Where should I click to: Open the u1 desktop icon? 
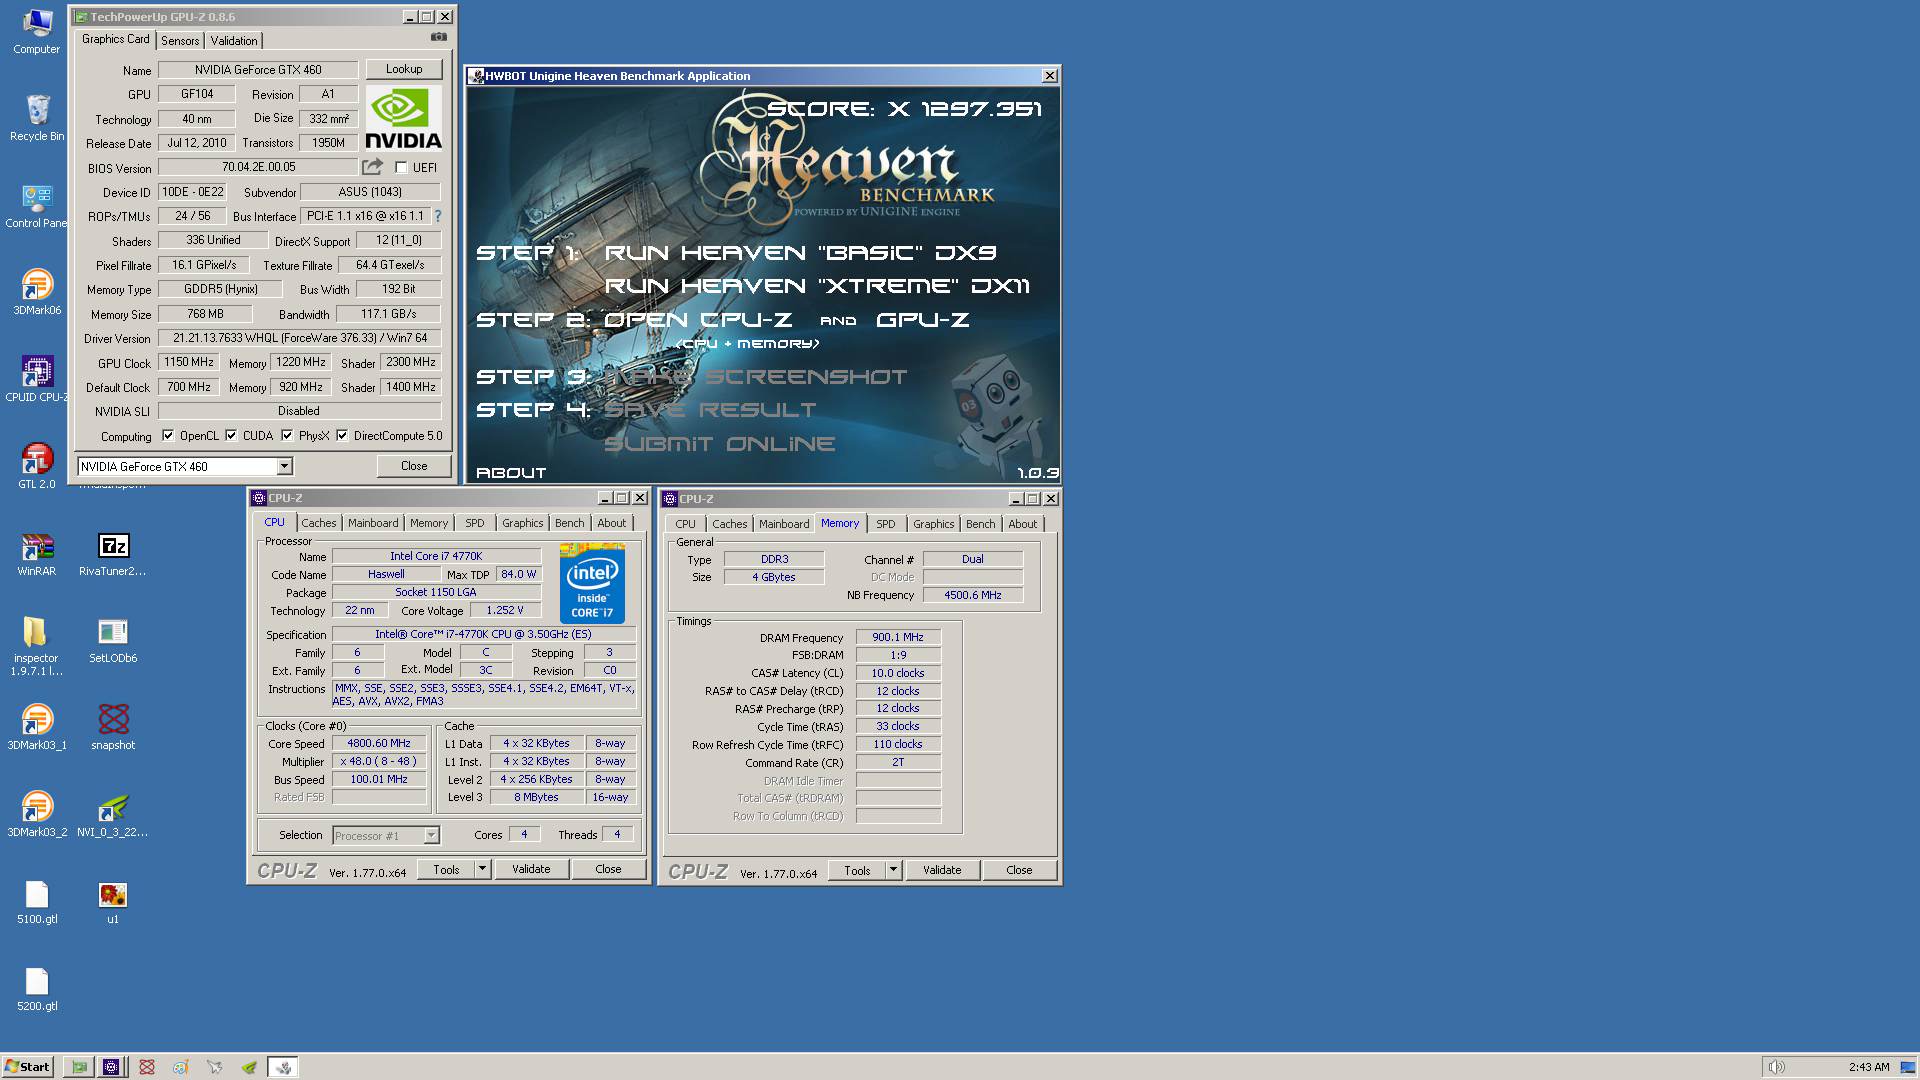coord(113,901)
